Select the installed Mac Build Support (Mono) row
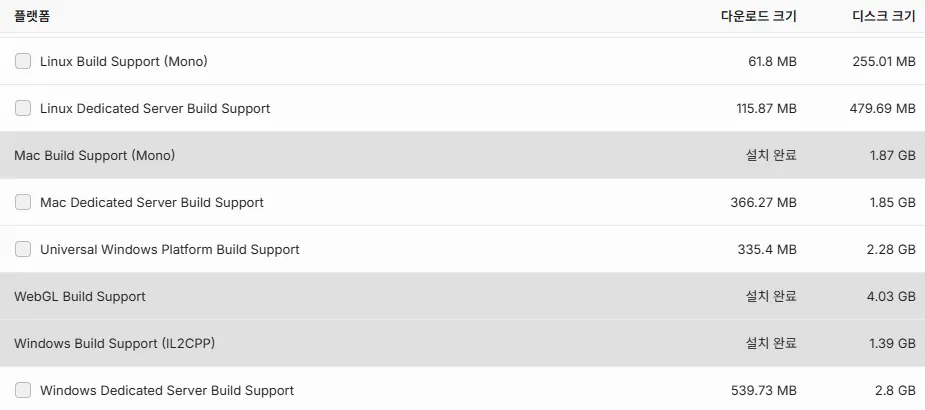Screen dimensions: 925x410 click(x=462, y=155)
